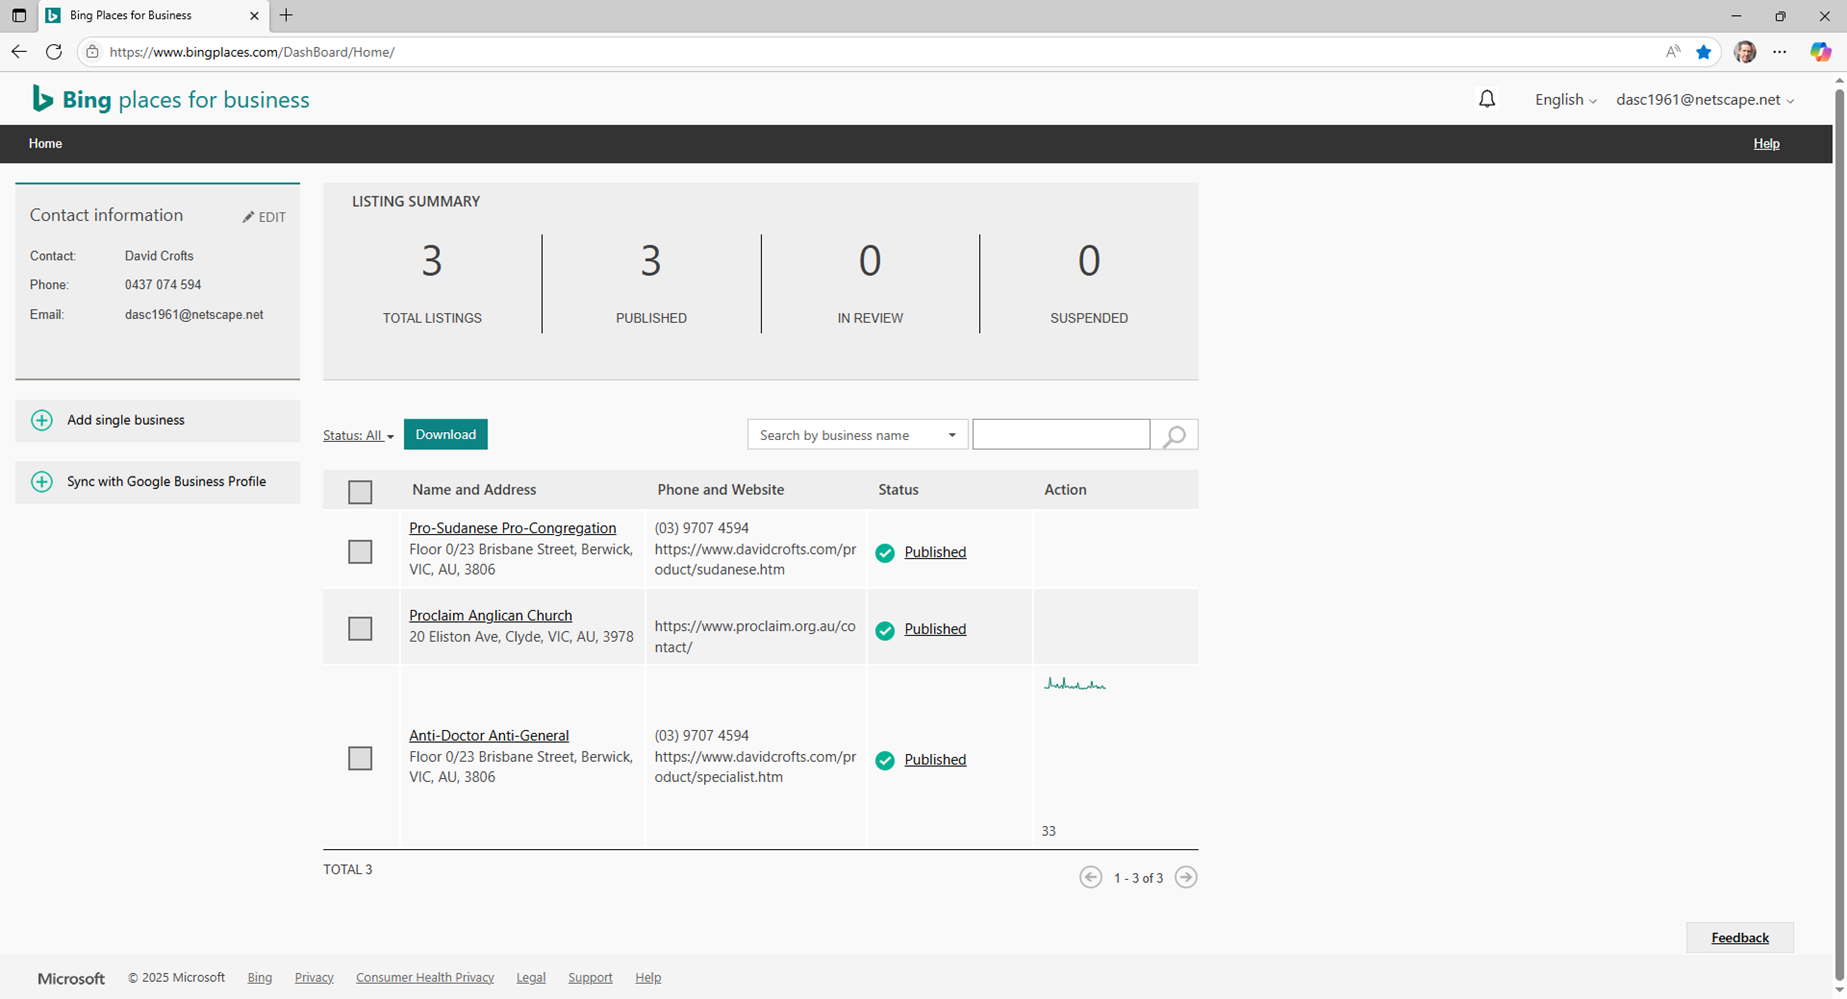Go to next page arrow
This screenshot has height=999, width=1847.
click(1186, 877)
